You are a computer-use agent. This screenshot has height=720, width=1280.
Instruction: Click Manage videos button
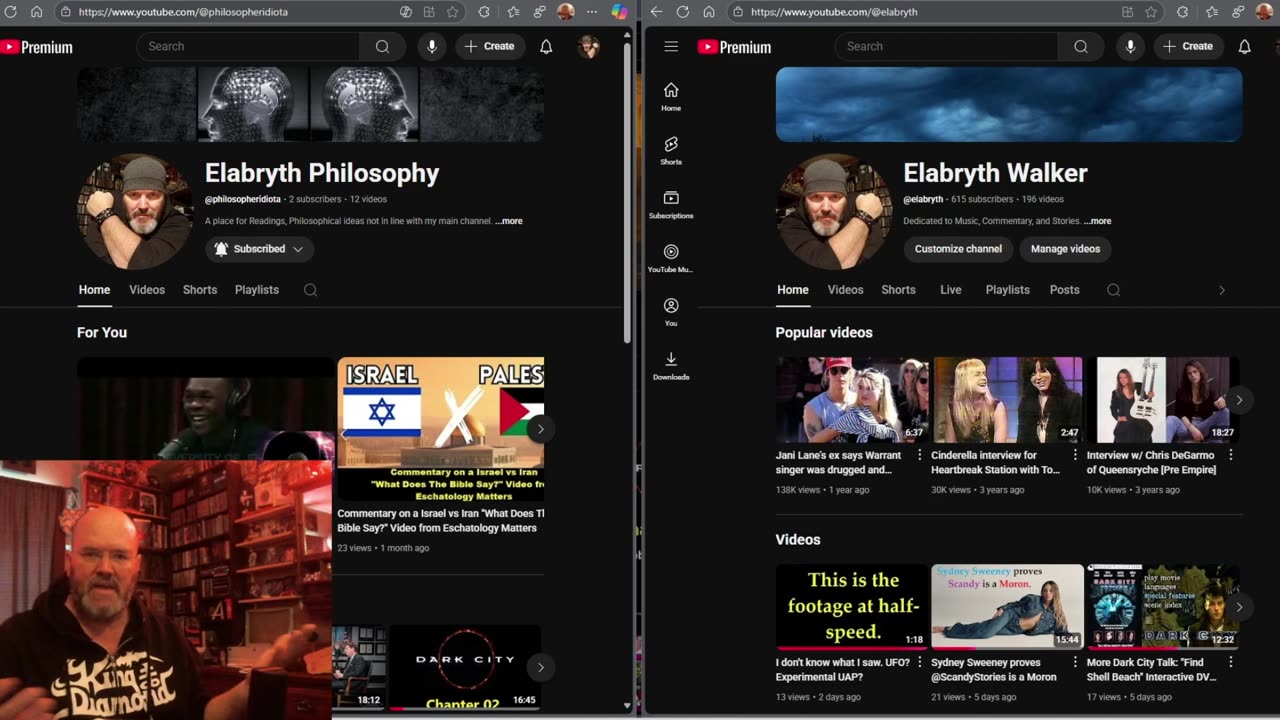(x=1065, y=249)
